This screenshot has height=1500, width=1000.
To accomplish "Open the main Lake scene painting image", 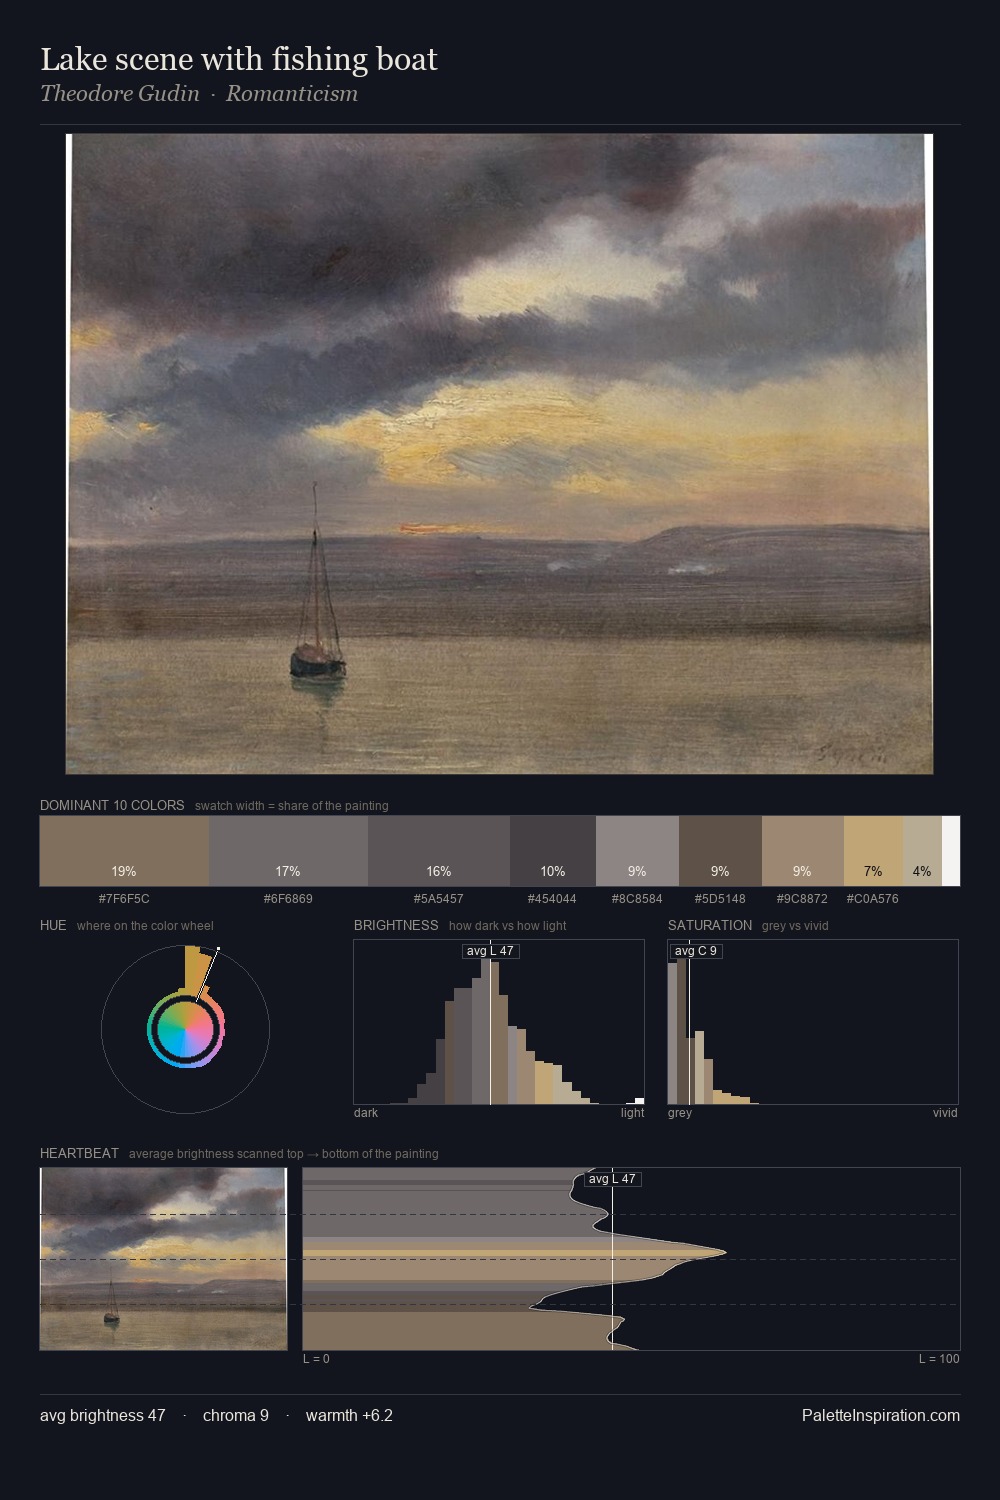I will (x=499, y=454).
